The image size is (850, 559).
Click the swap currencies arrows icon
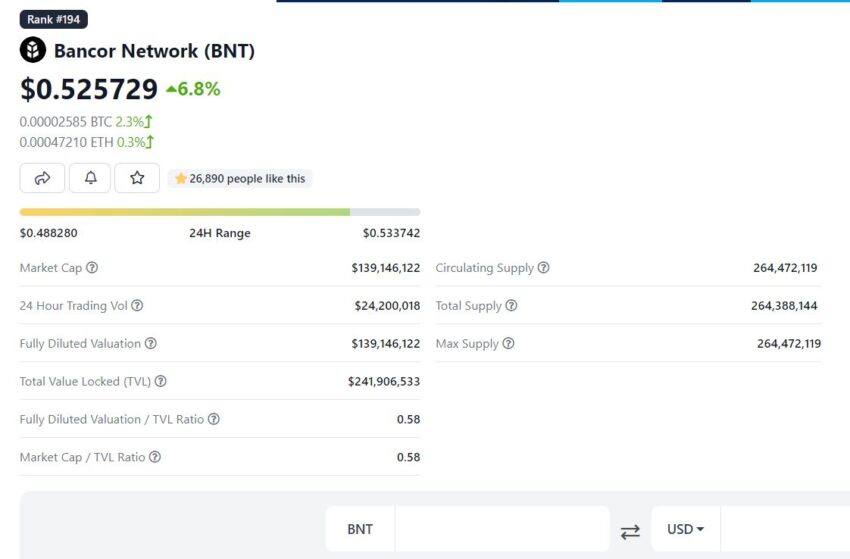point(630,531)
